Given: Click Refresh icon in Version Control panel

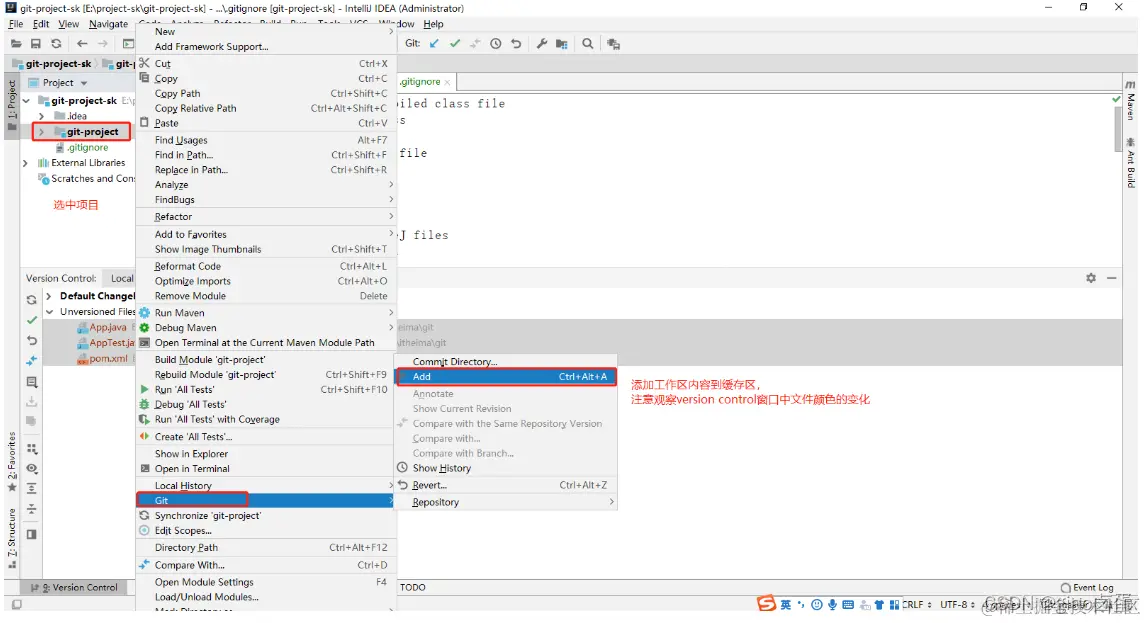Looking at the screenshot, I should (31, 300).
